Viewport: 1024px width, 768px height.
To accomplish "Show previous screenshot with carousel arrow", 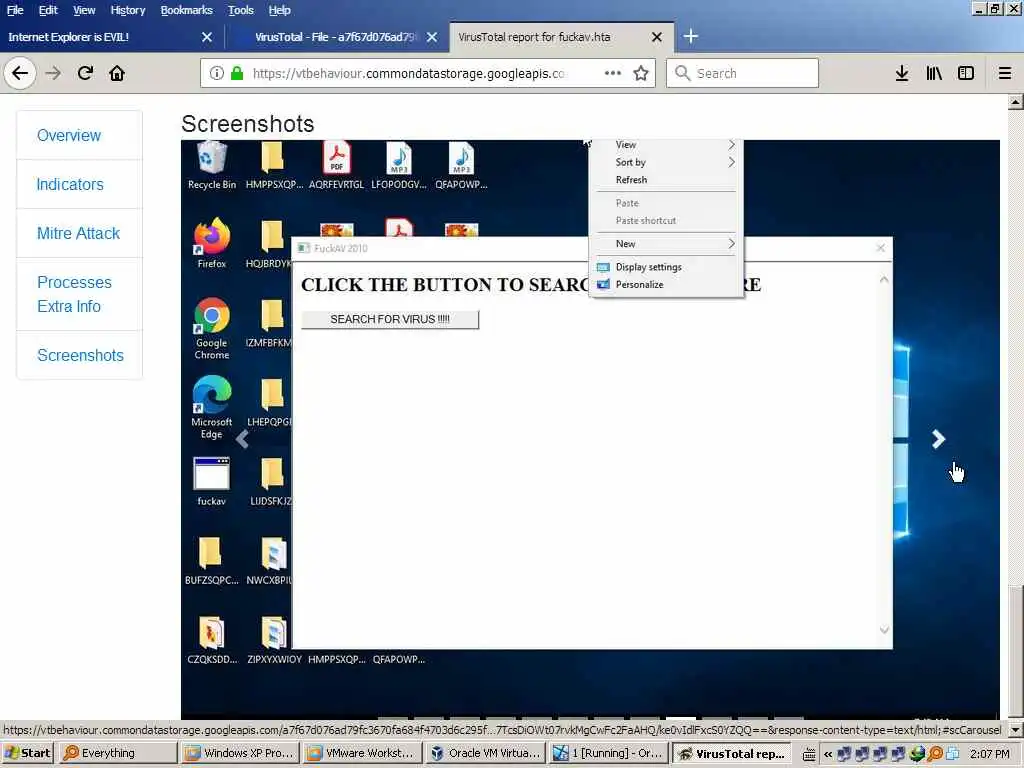I will (x=242, y=439).
